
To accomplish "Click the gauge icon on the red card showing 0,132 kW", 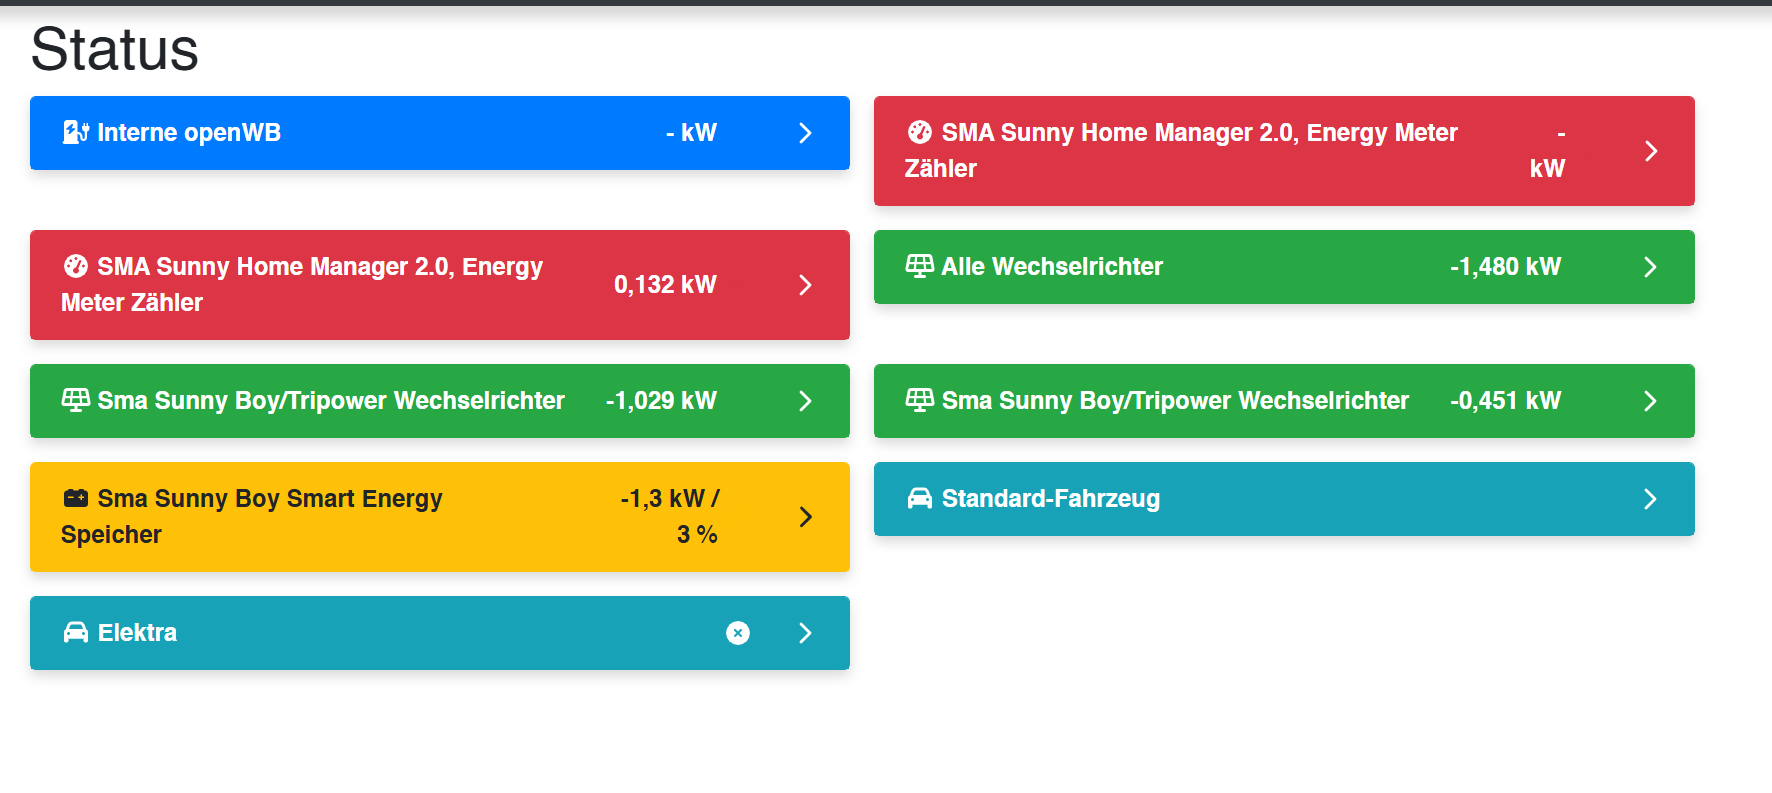I will coord(76,266).
